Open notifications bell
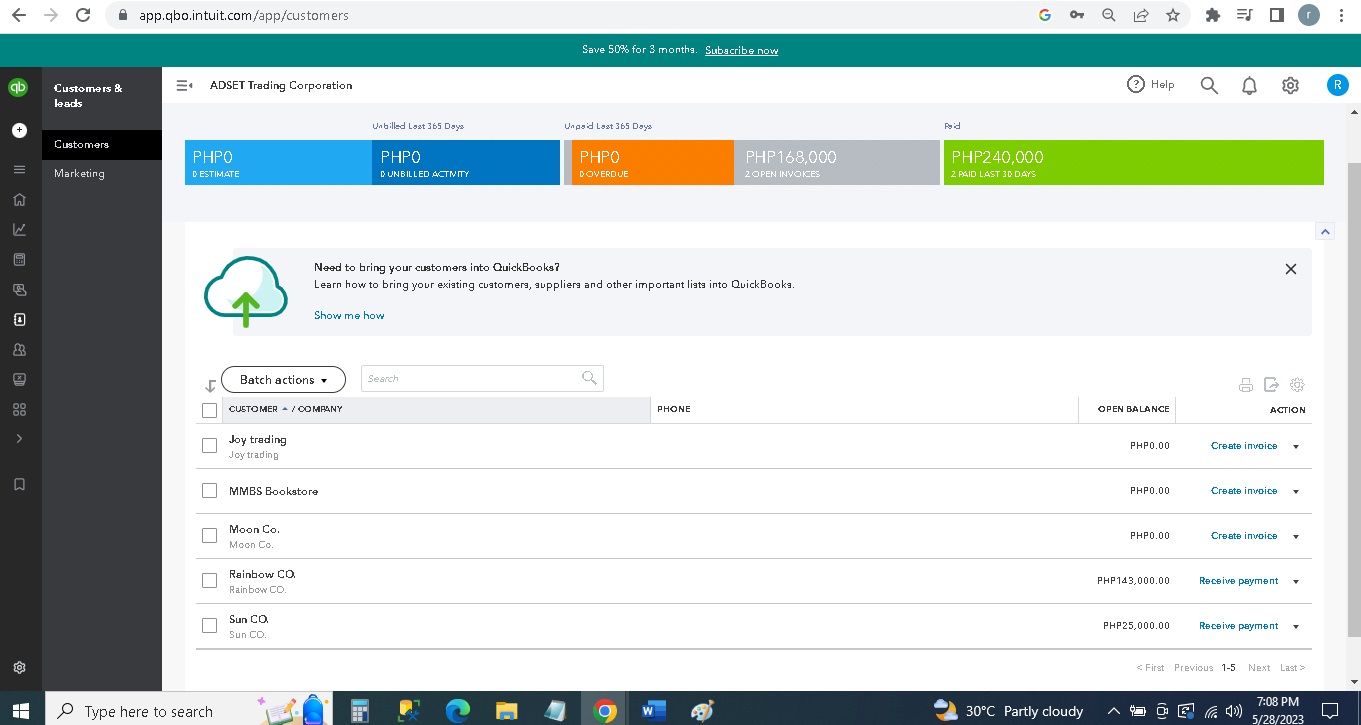1361x725 pixels. pyautogui.click(x=1249, y=86)
